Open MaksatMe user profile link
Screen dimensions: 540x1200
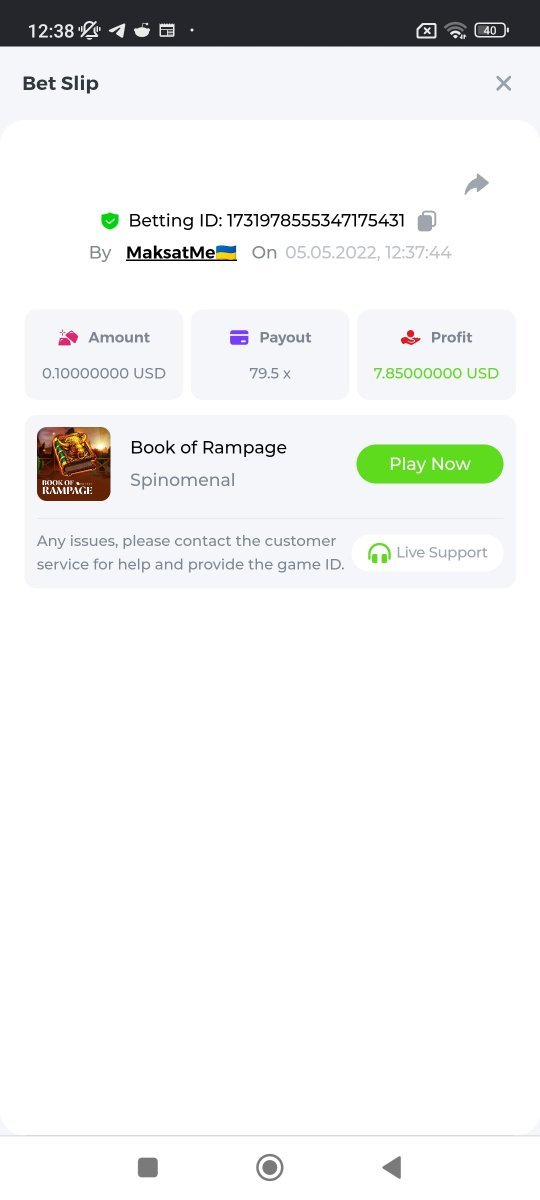click(x=181, y=253)
